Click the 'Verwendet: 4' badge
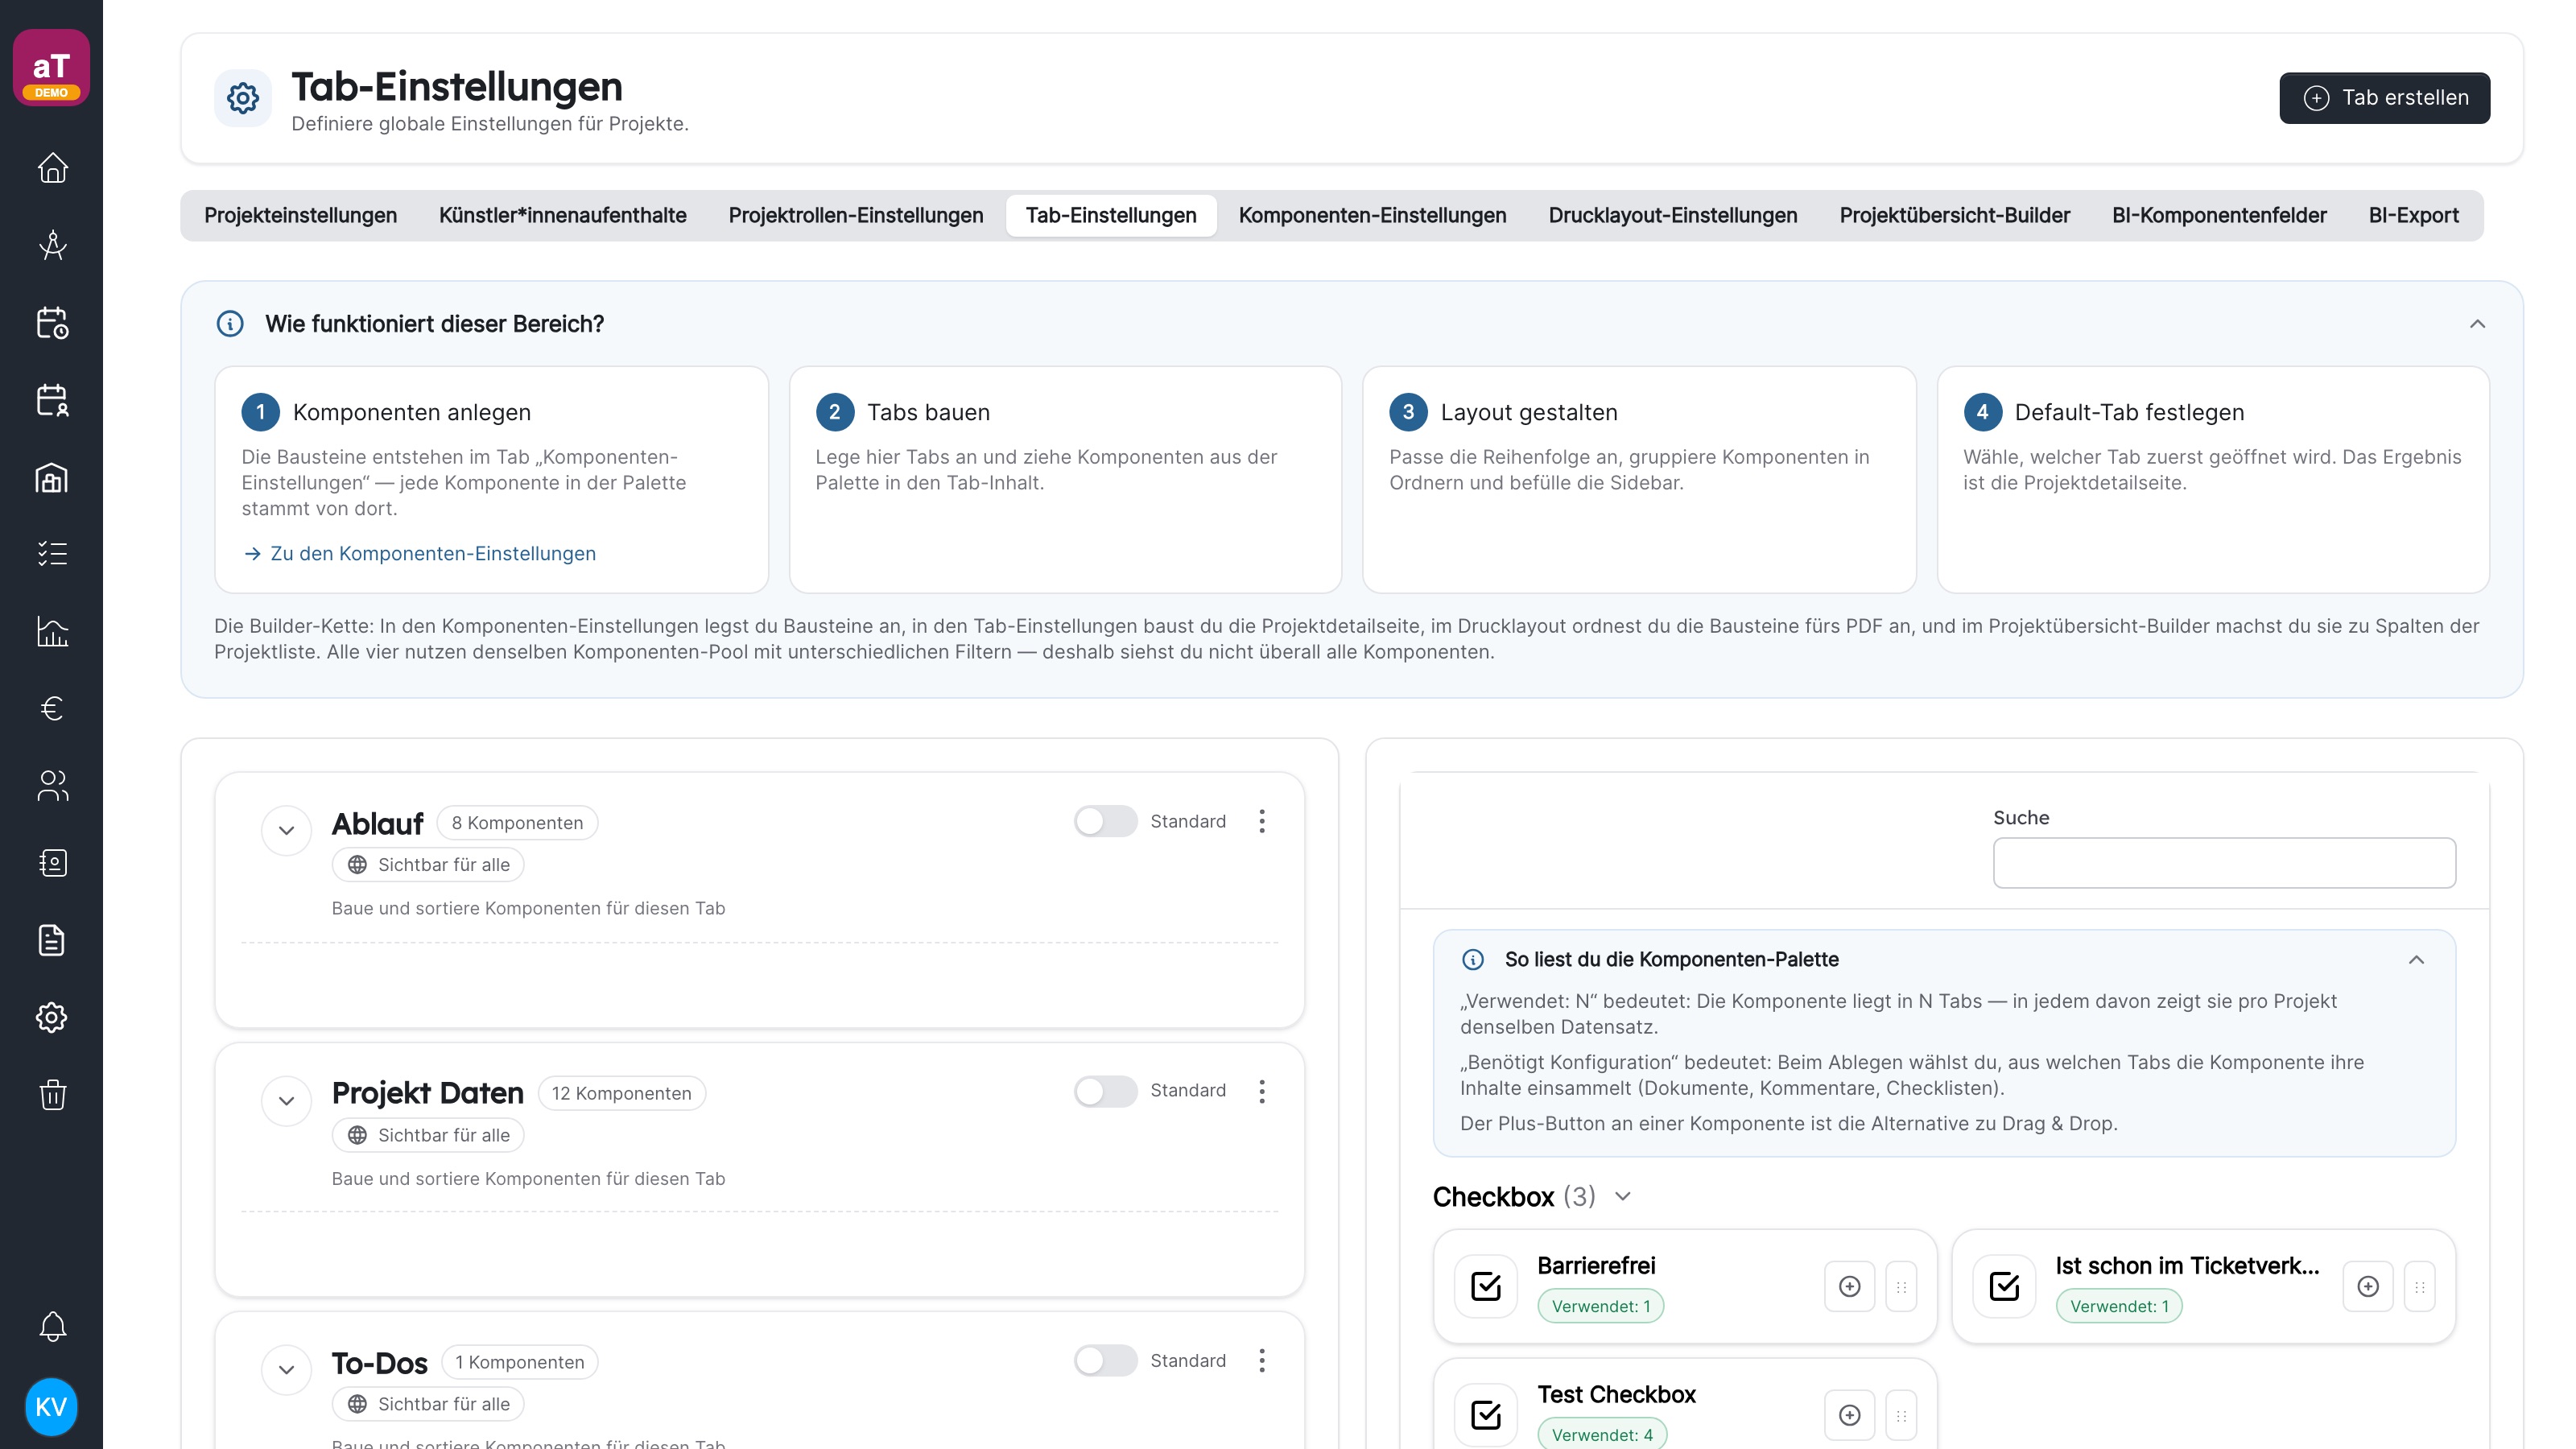This screenshot has width=2576, height=1449. [x=1602, y=1435]
